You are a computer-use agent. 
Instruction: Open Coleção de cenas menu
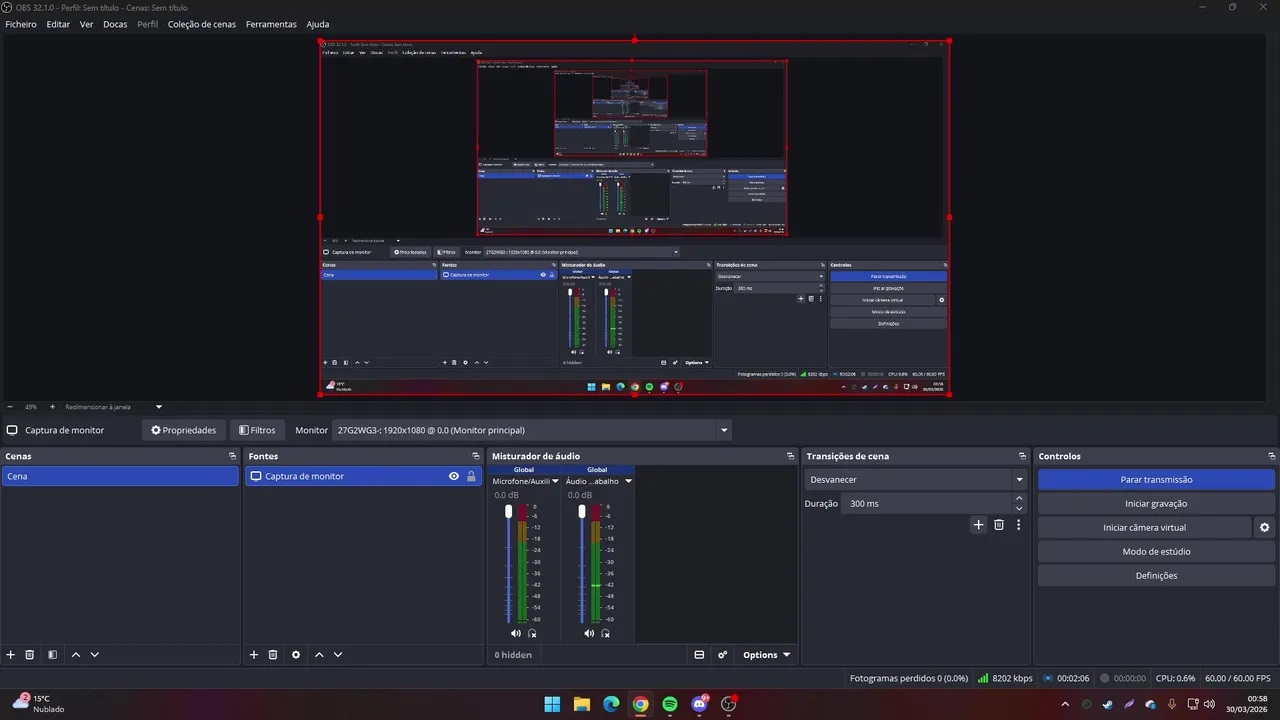[x=202, y=24]
